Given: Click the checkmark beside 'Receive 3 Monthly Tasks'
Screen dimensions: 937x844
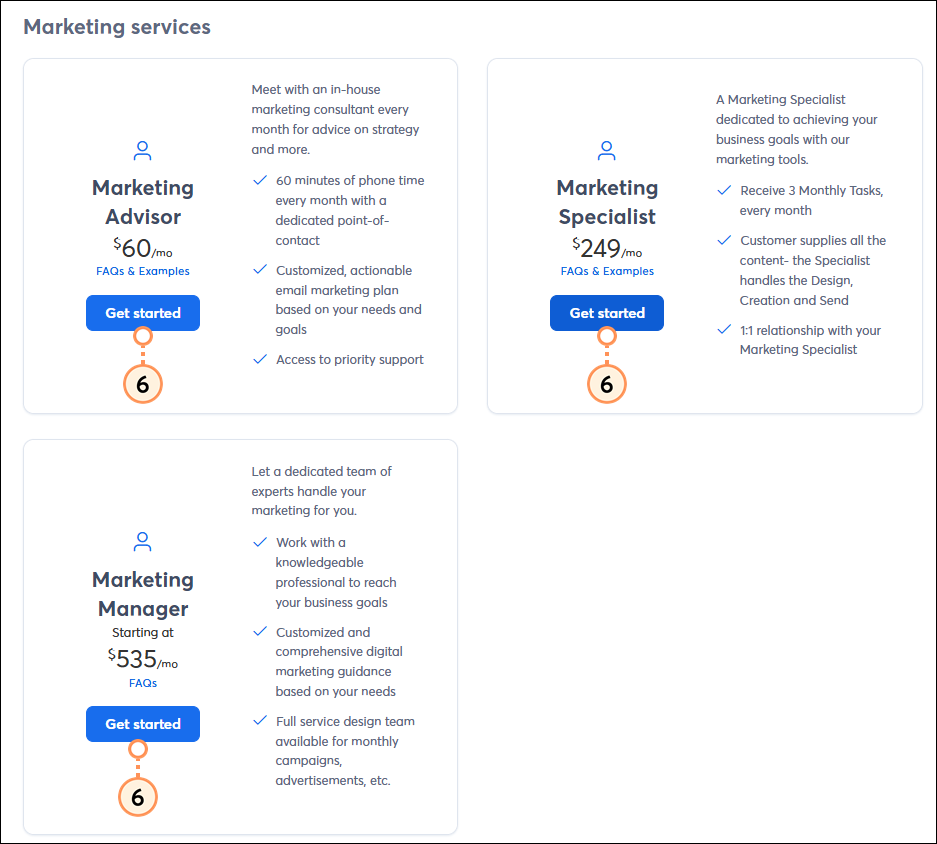Looking at the screenshot, I should click(723, 190).
